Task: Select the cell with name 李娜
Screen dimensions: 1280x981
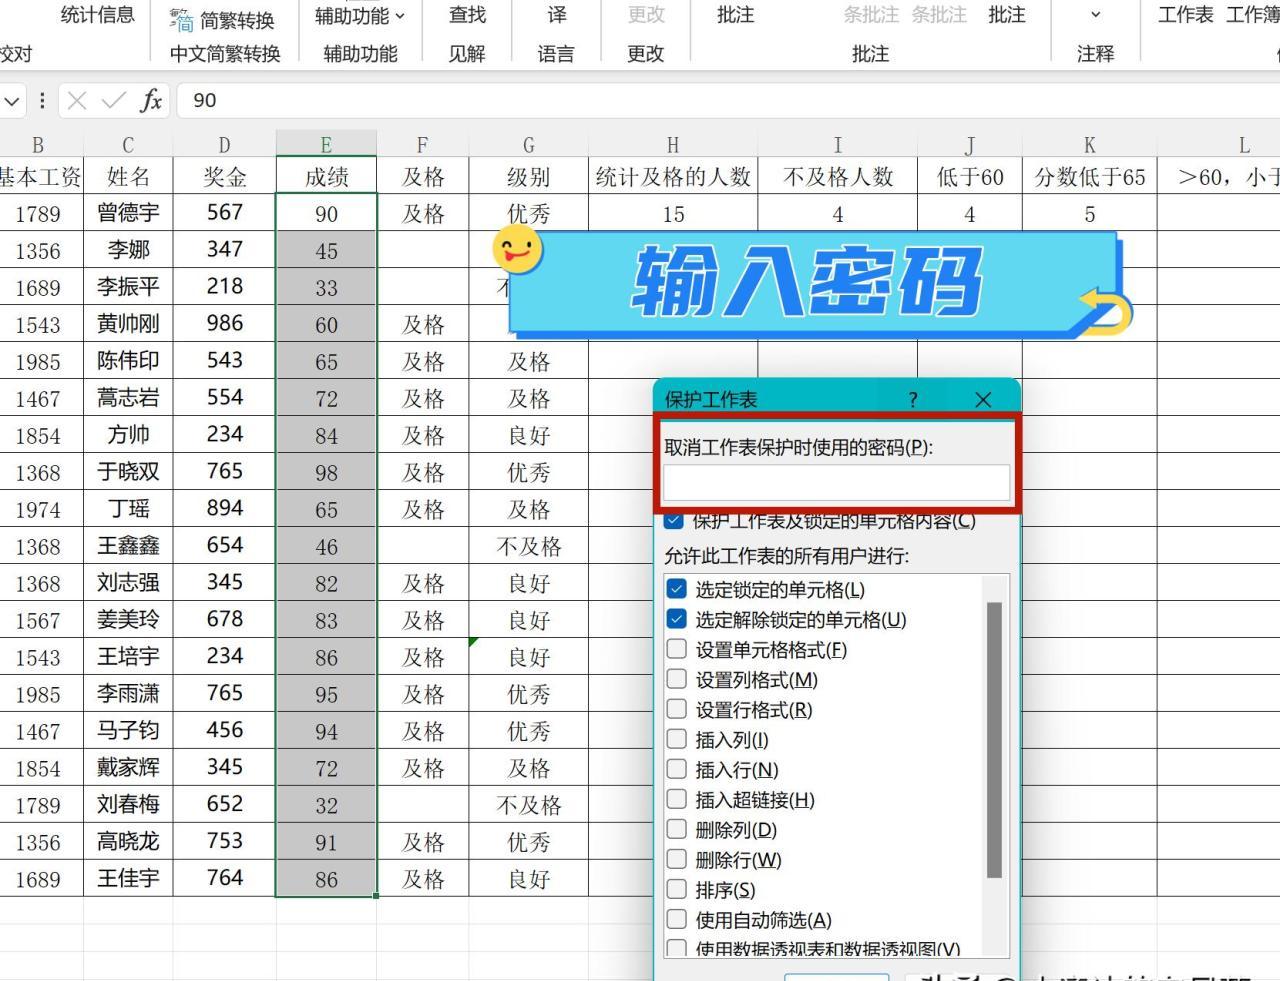Action: pyautogui.click(x=128, y=250)
